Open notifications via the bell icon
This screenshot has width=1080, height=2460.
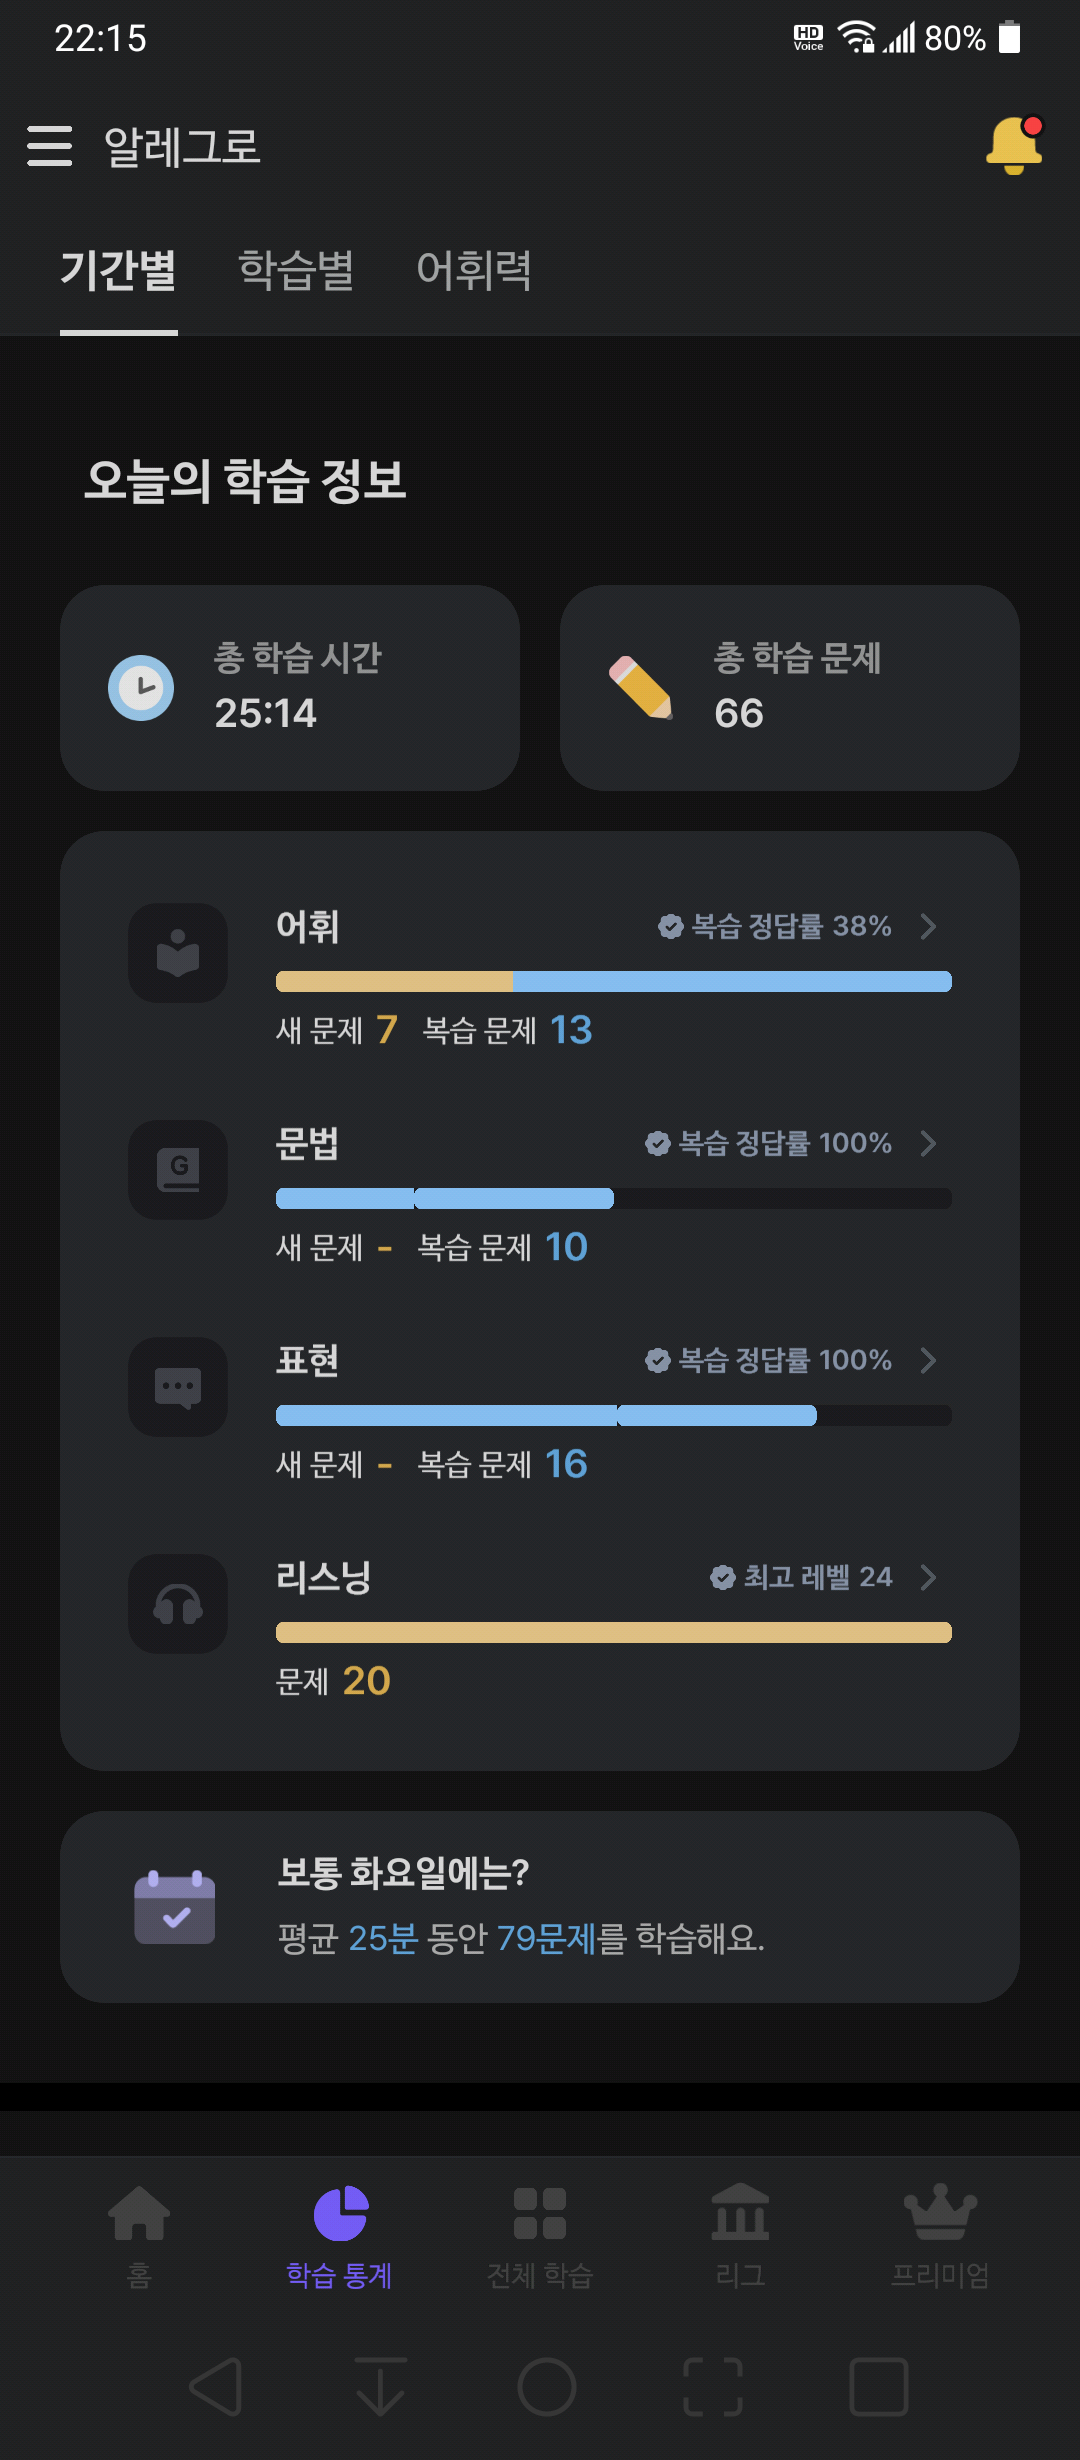point(1014,145)
